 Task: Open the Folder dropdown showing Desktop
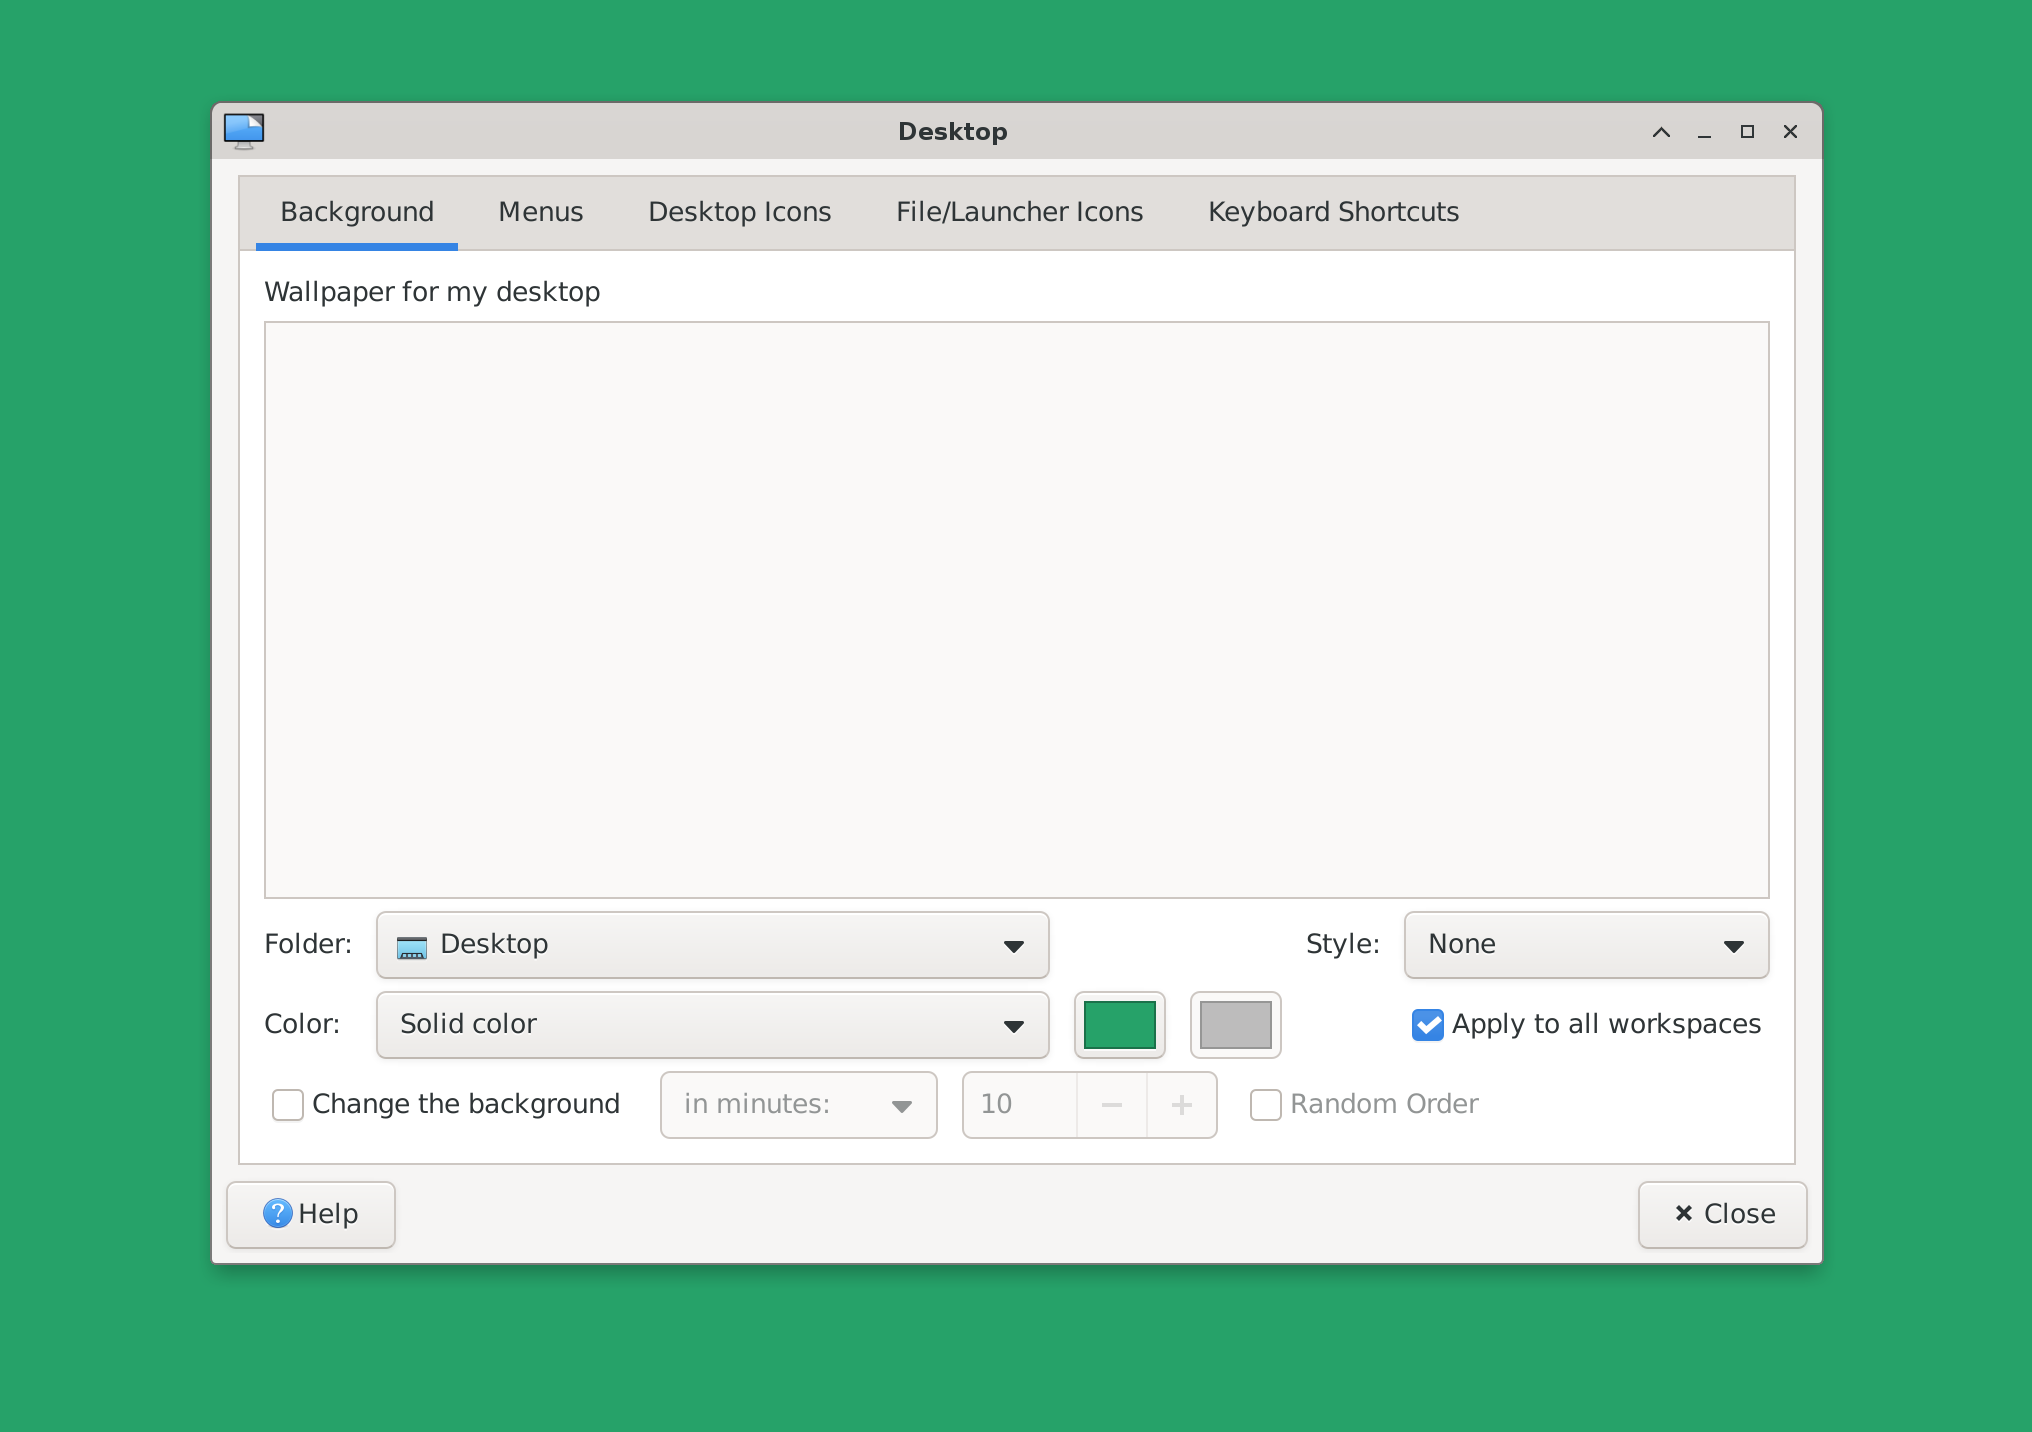point(712,945)
